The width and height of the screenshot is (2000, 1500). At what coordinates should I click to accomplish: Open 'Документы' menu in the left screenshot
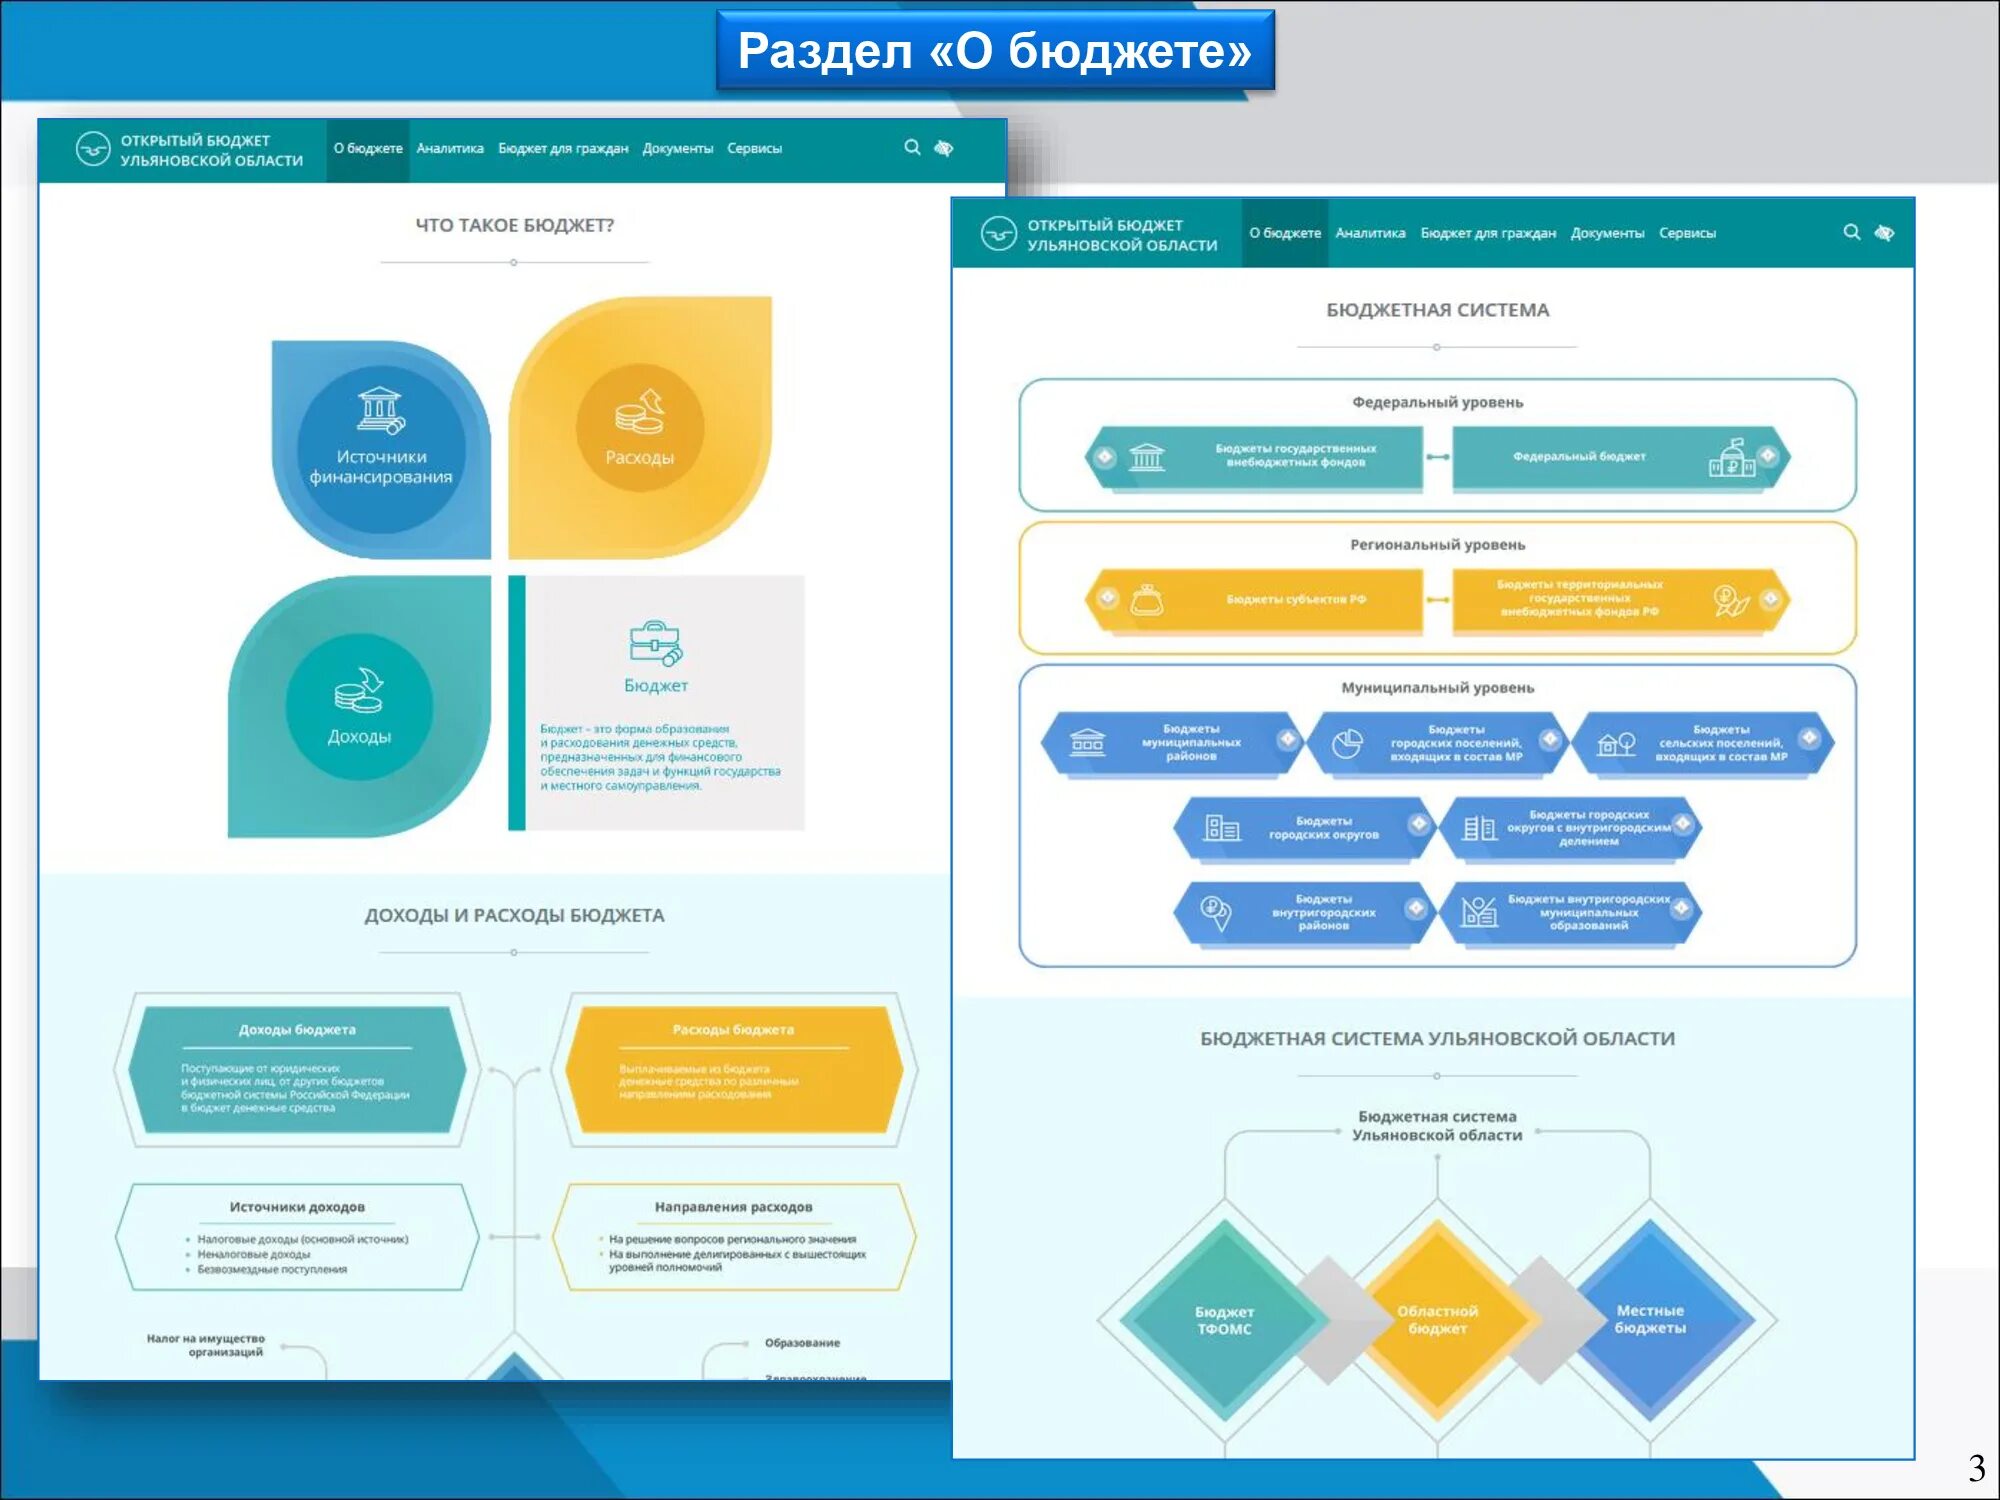point(678,148)
